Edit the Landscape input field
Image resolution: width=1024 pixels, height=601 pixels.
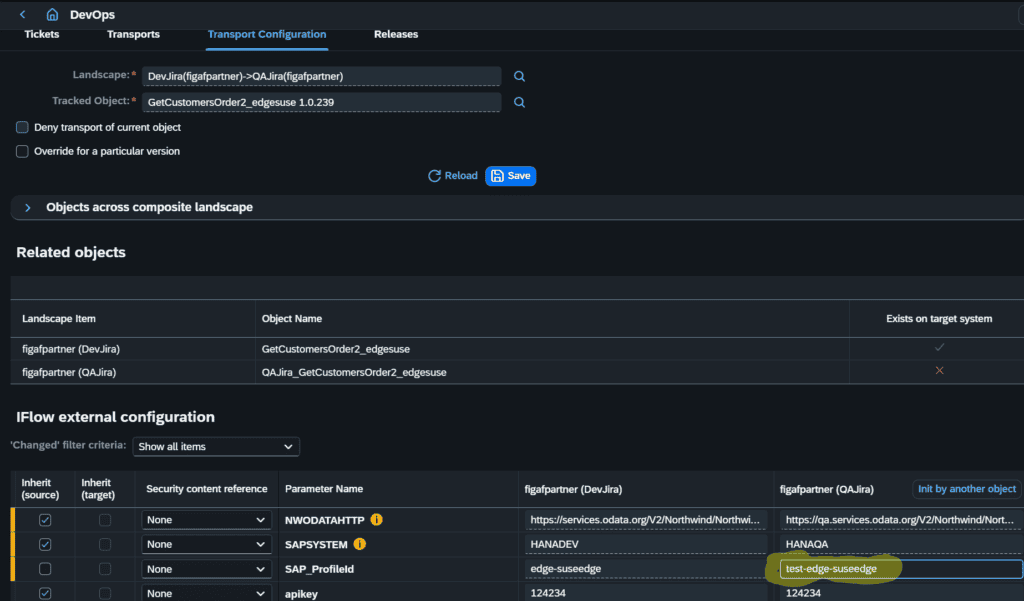point(321,76)
